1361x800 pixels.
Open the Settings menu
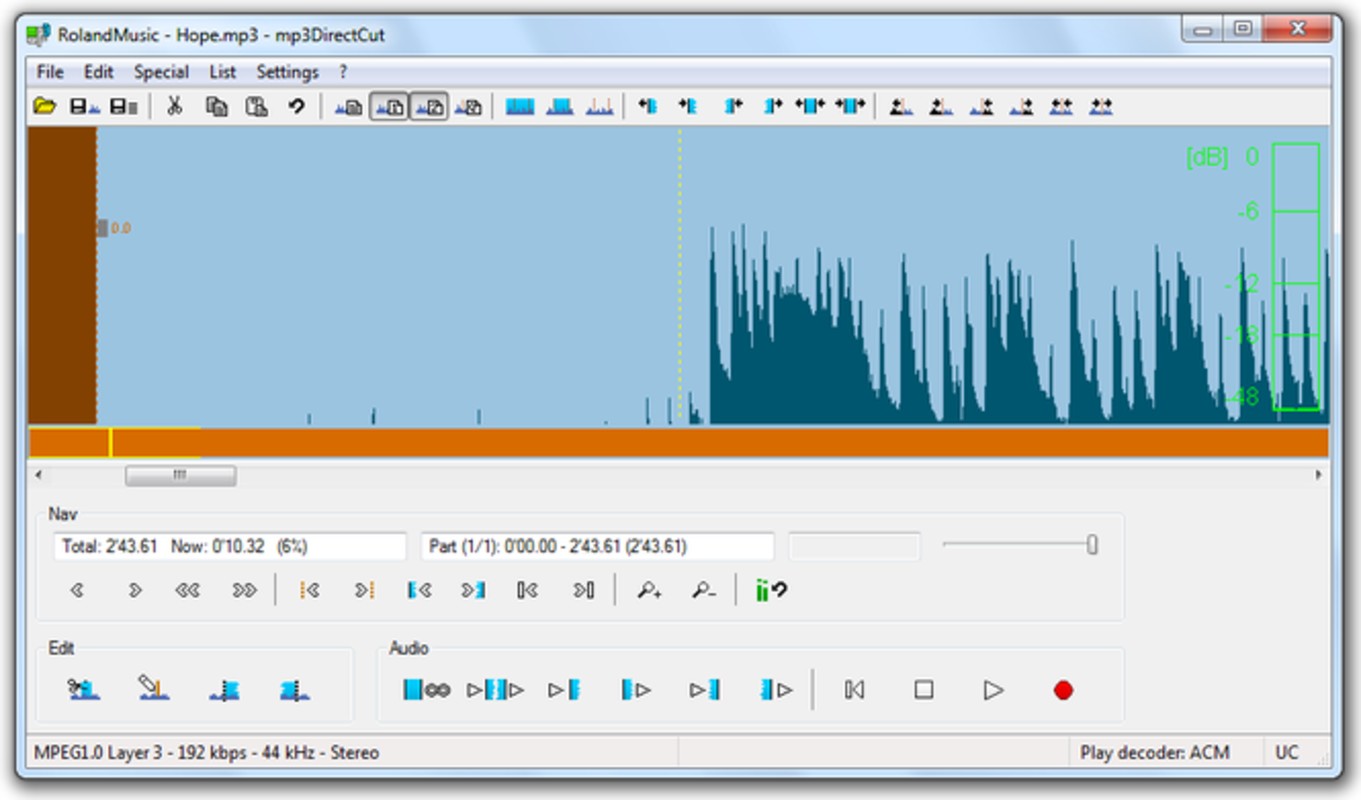(287, 71)
